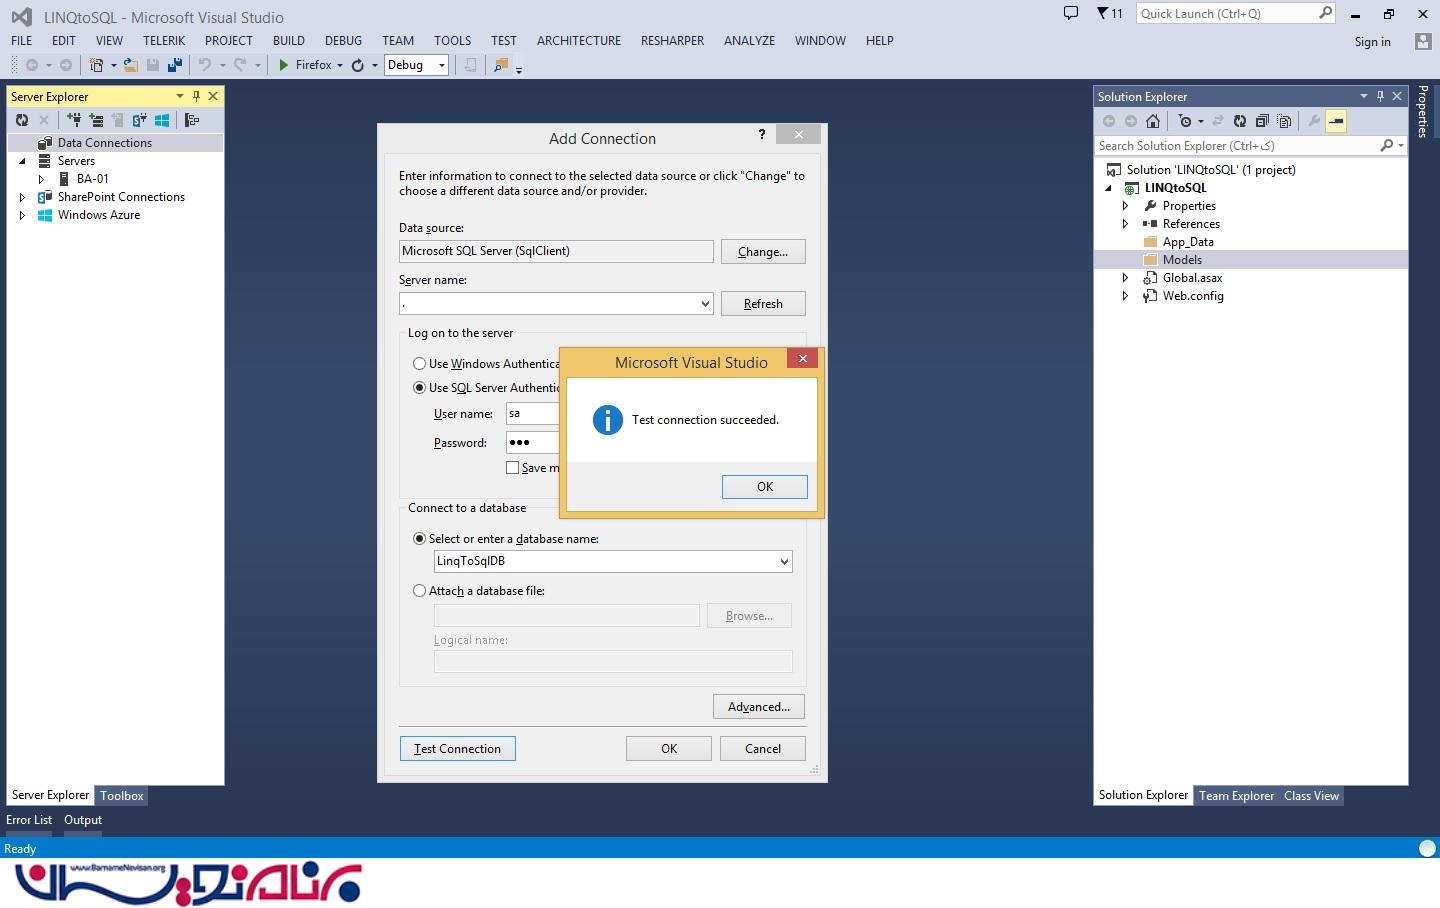Image resolution: width=1440 pixels, height=908 pixels.
Task: Click the Home icon in Solution Explorer
Action: coord(1153,121)
